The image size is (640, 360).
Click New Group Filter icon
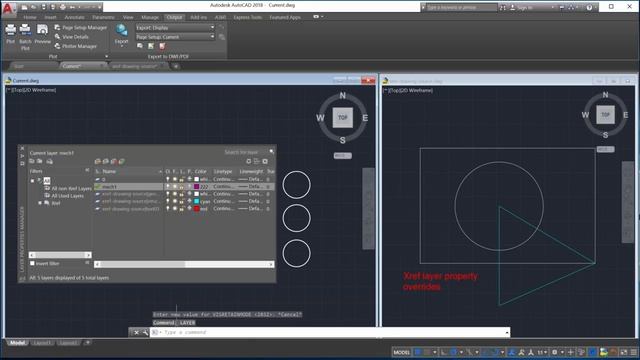click(40, 162)
